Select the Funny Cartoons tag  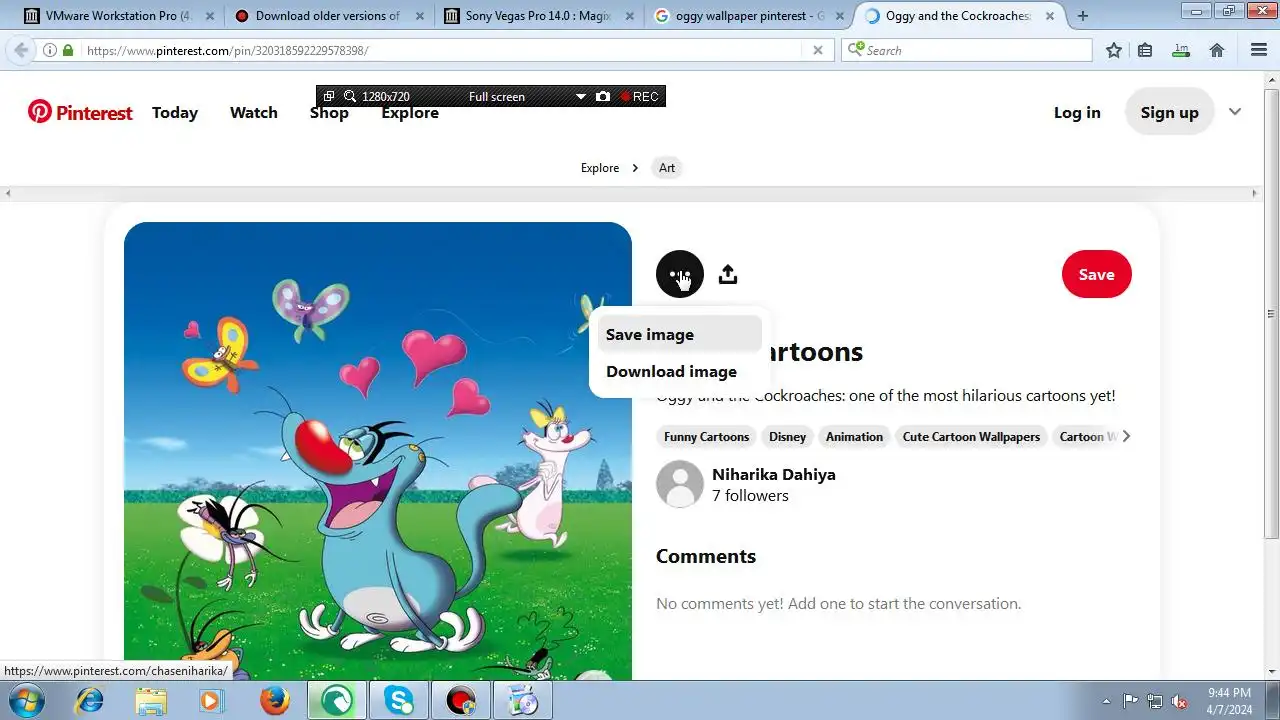[x=706, y=436]
